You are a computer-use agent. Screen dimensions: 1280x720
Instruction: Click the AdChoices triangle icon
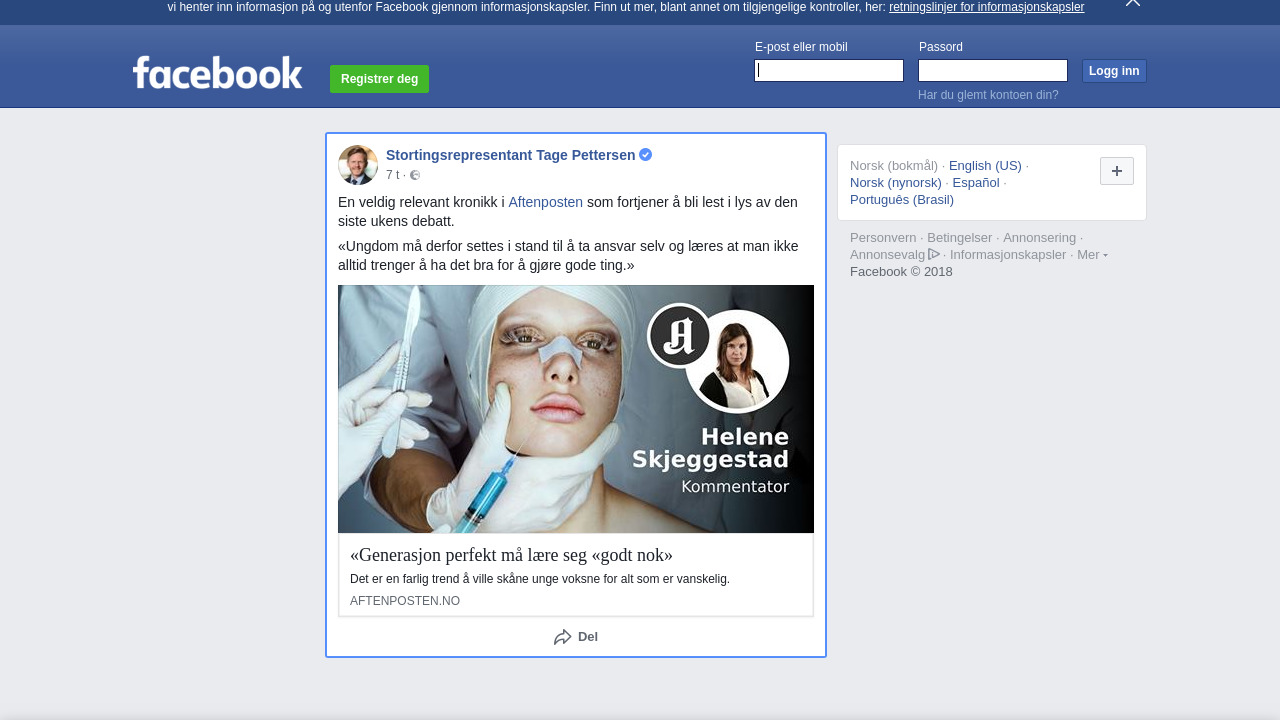tap(934, 254)
